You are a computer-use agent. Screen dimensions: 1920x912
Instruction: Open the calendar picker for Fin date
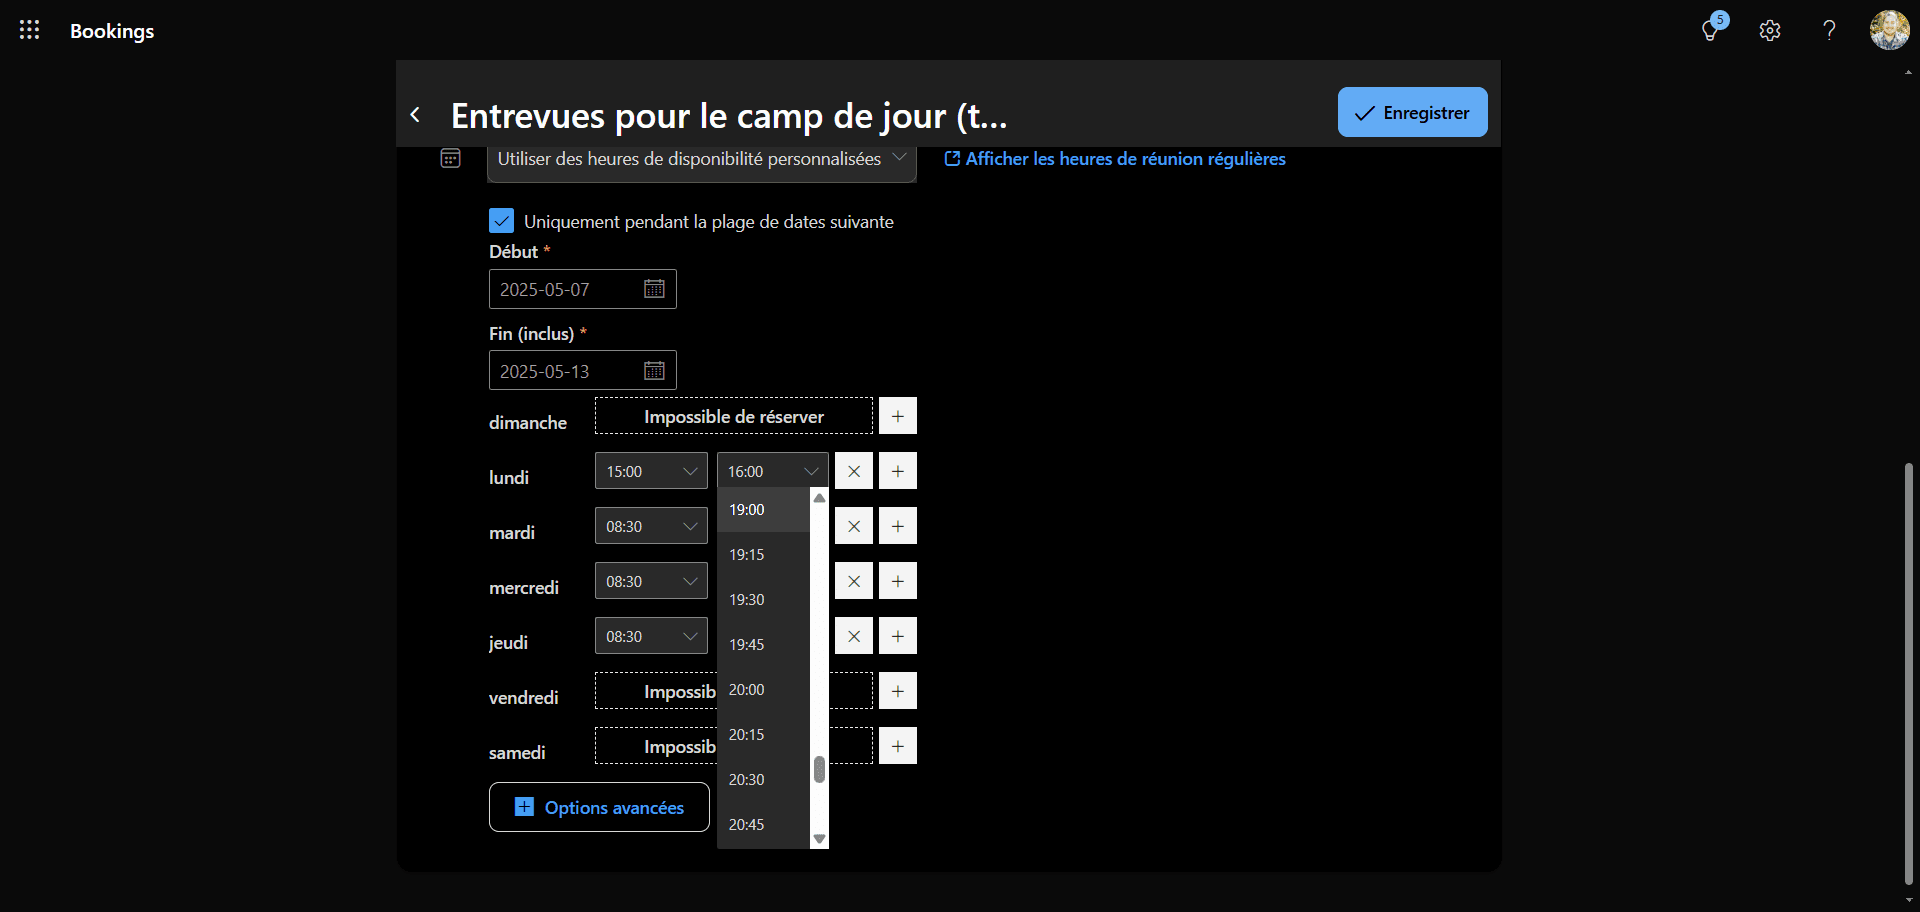(654, 371)
